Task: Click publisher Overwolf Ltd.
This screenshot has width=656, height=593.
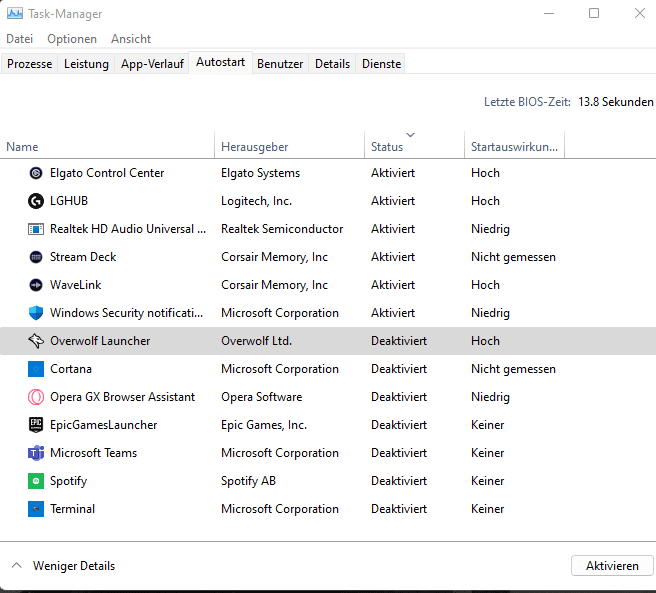Action: (x=256, y=341)
